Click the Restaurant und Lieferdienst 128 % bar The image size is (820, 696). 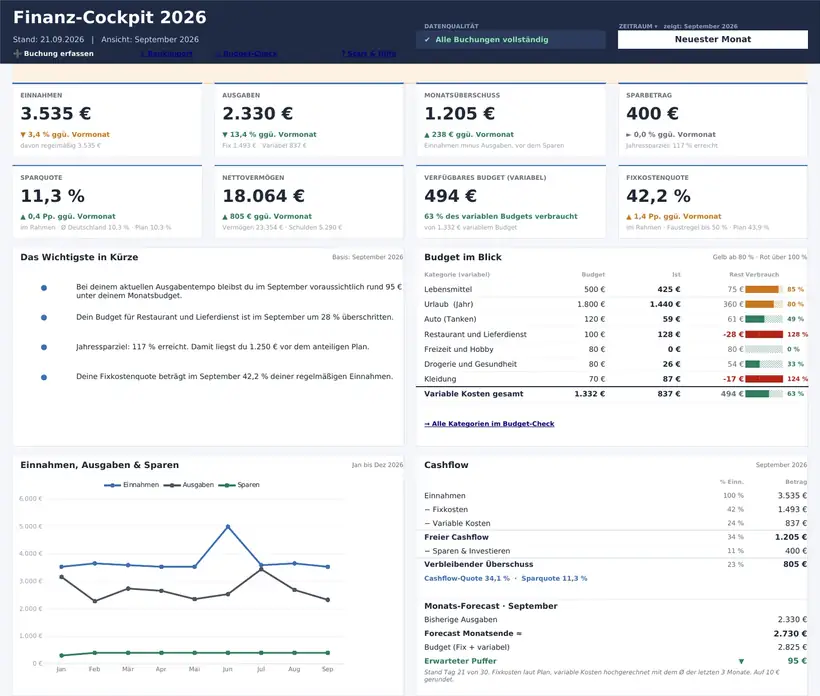click(764, 334)
